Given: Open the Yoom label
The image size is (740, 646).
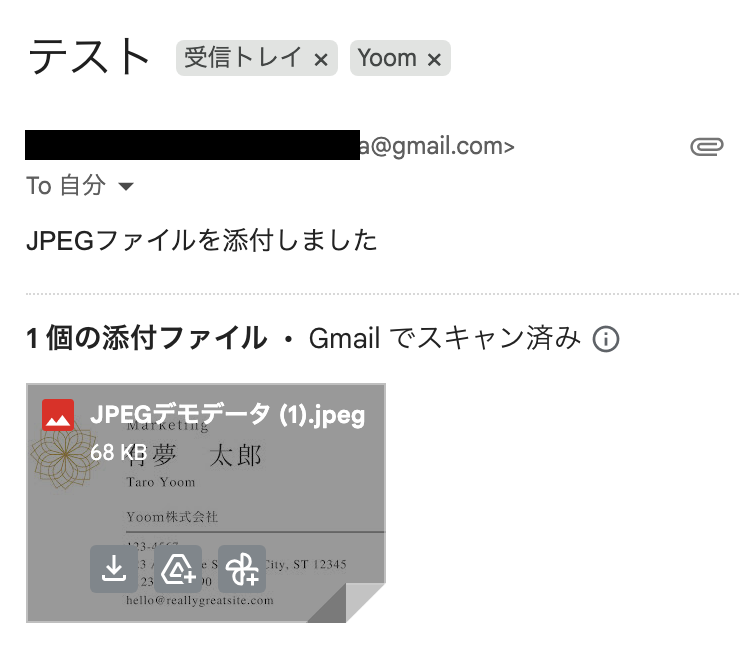Looking at the screenshot, I should pos(387,58).
